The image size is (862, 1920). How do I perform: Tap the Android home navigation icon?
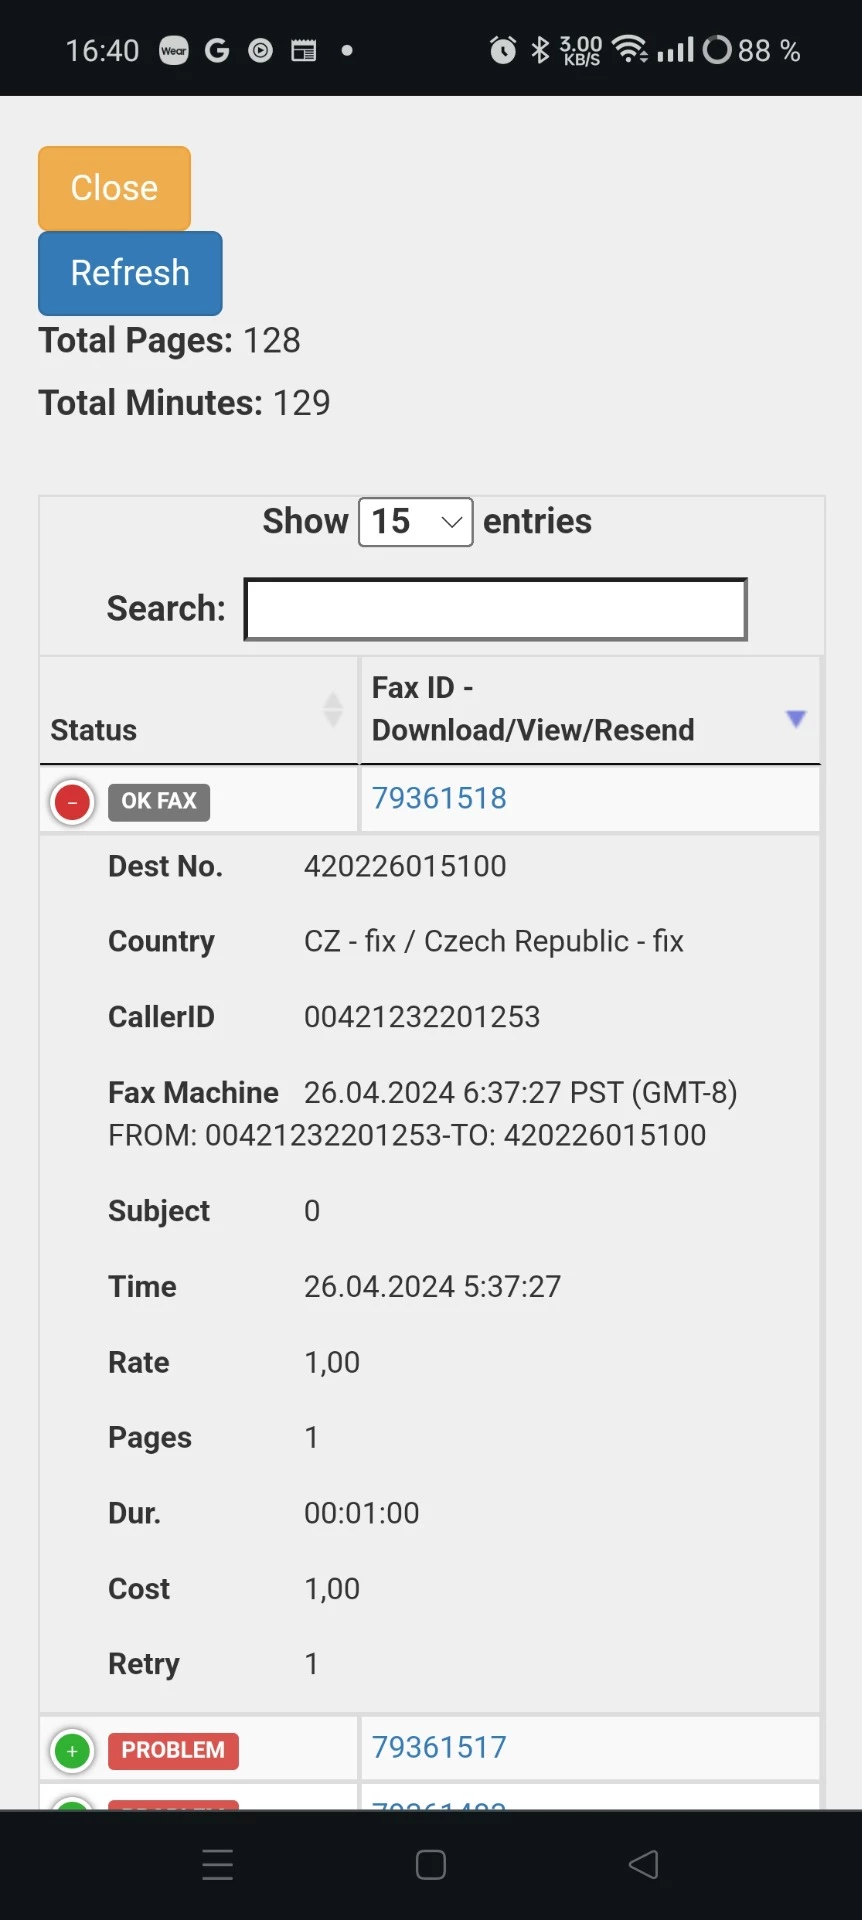tap(431, 1864)
